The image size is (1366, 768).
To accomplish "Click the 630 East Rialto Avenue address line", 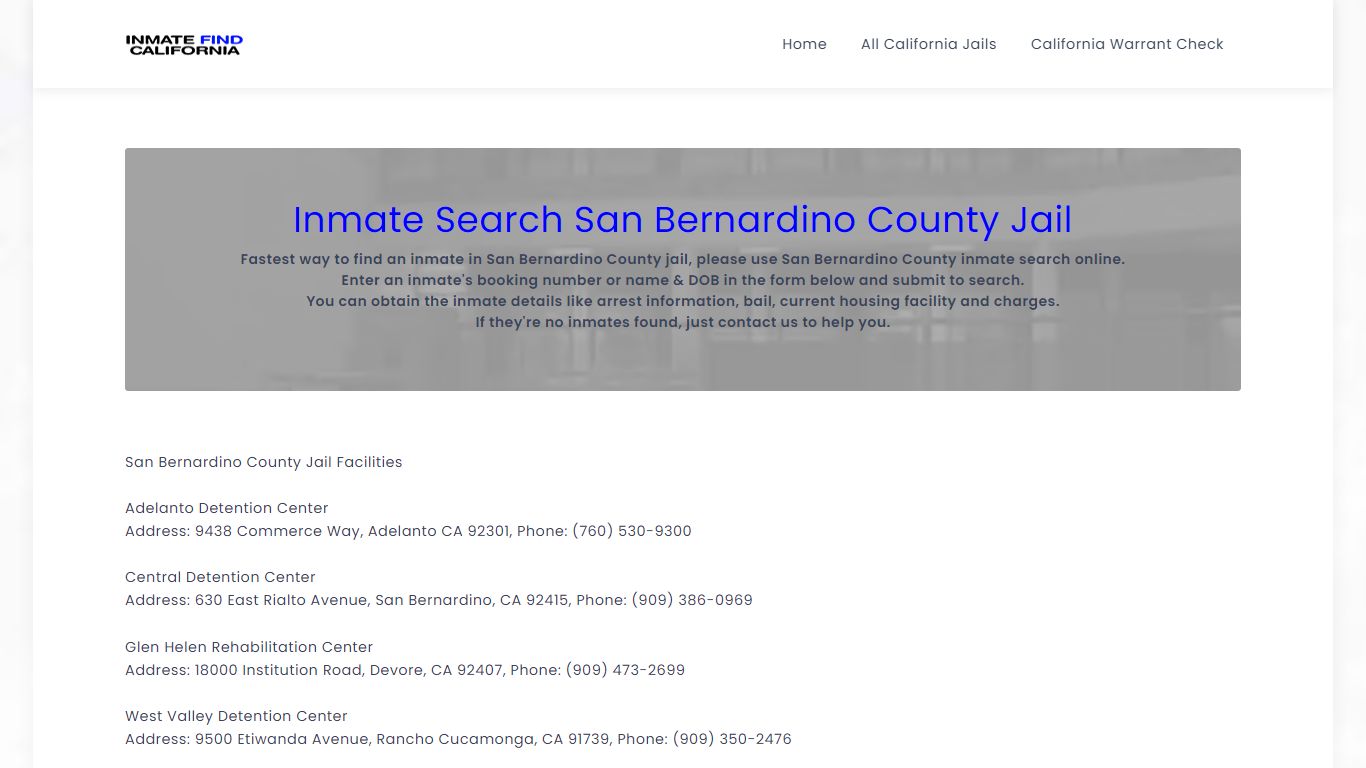I will tap(439, 600).
